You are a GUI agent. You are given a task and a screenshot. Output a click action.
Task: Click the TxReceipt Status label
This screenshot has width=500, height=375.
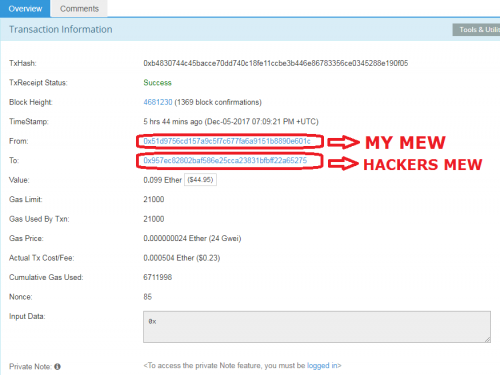click(x=38, y=83)
